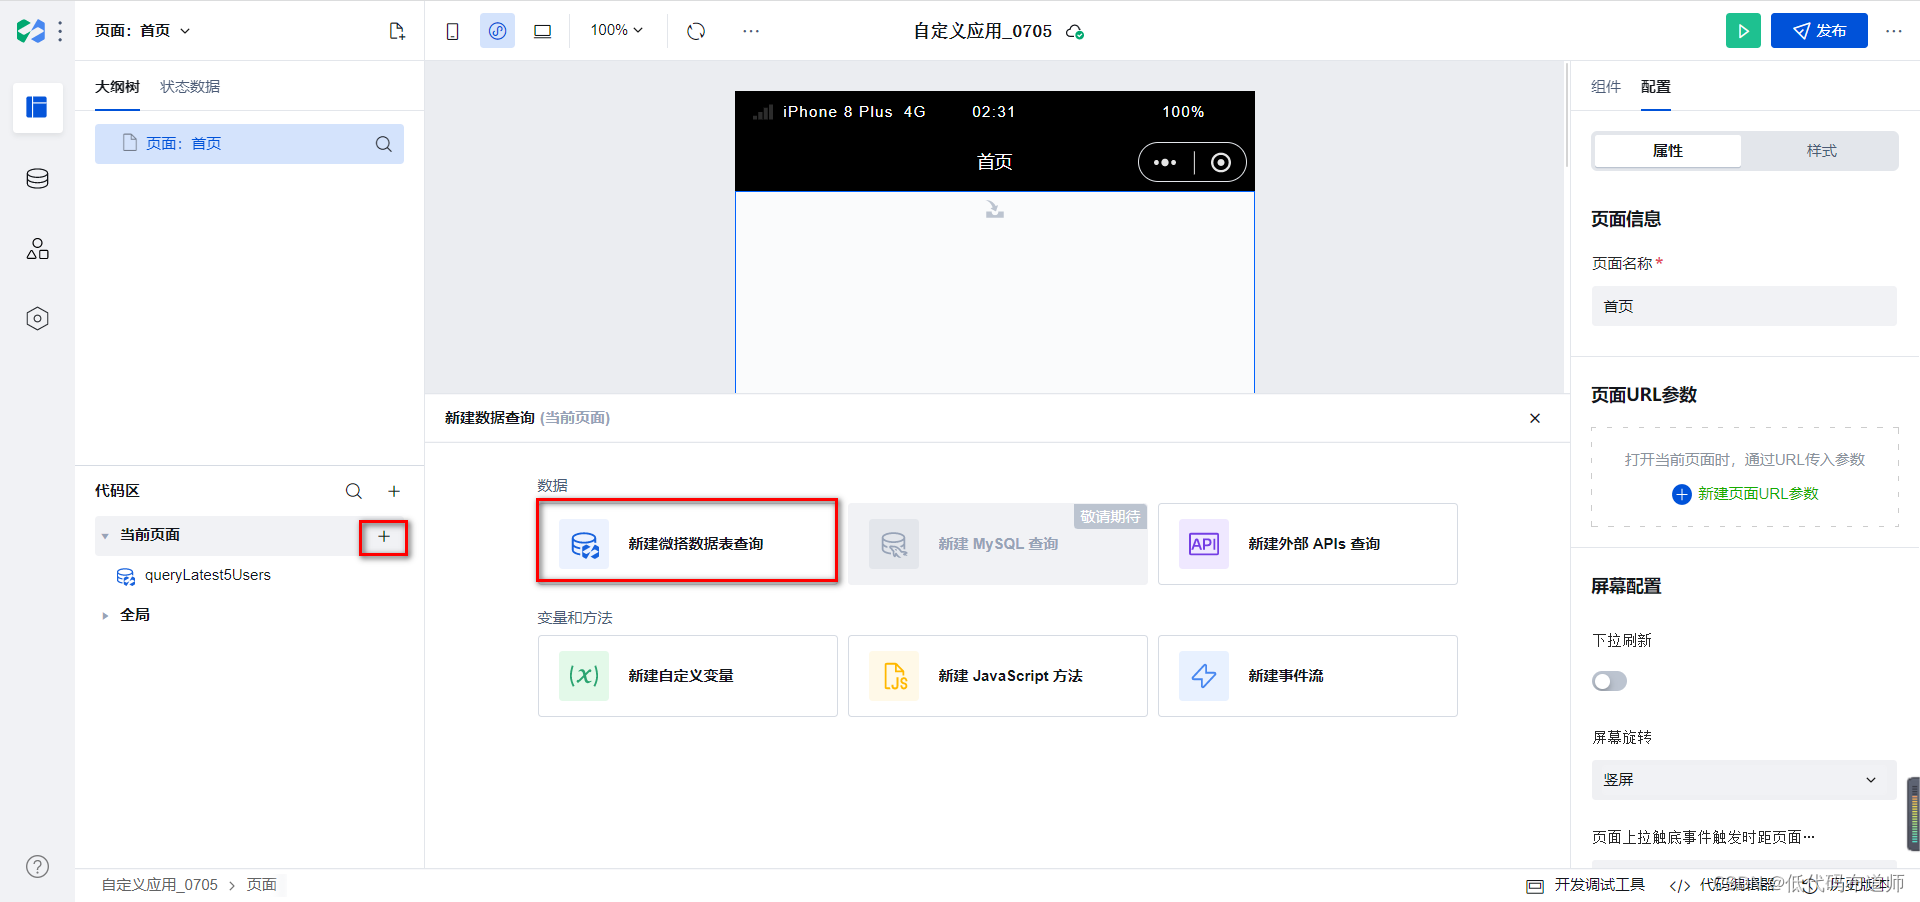
Task: Click the phone preview title 首页
Action: tap(995, 162)
